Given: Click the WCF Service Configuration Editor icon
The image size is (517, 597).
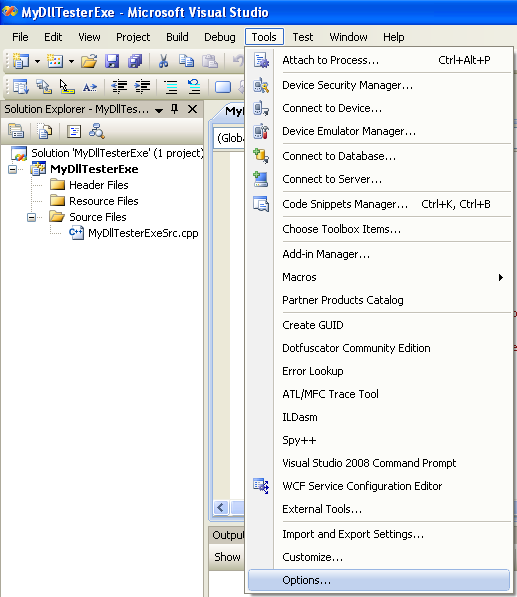Looking at the screenshot, I should [x=261, y=486].
